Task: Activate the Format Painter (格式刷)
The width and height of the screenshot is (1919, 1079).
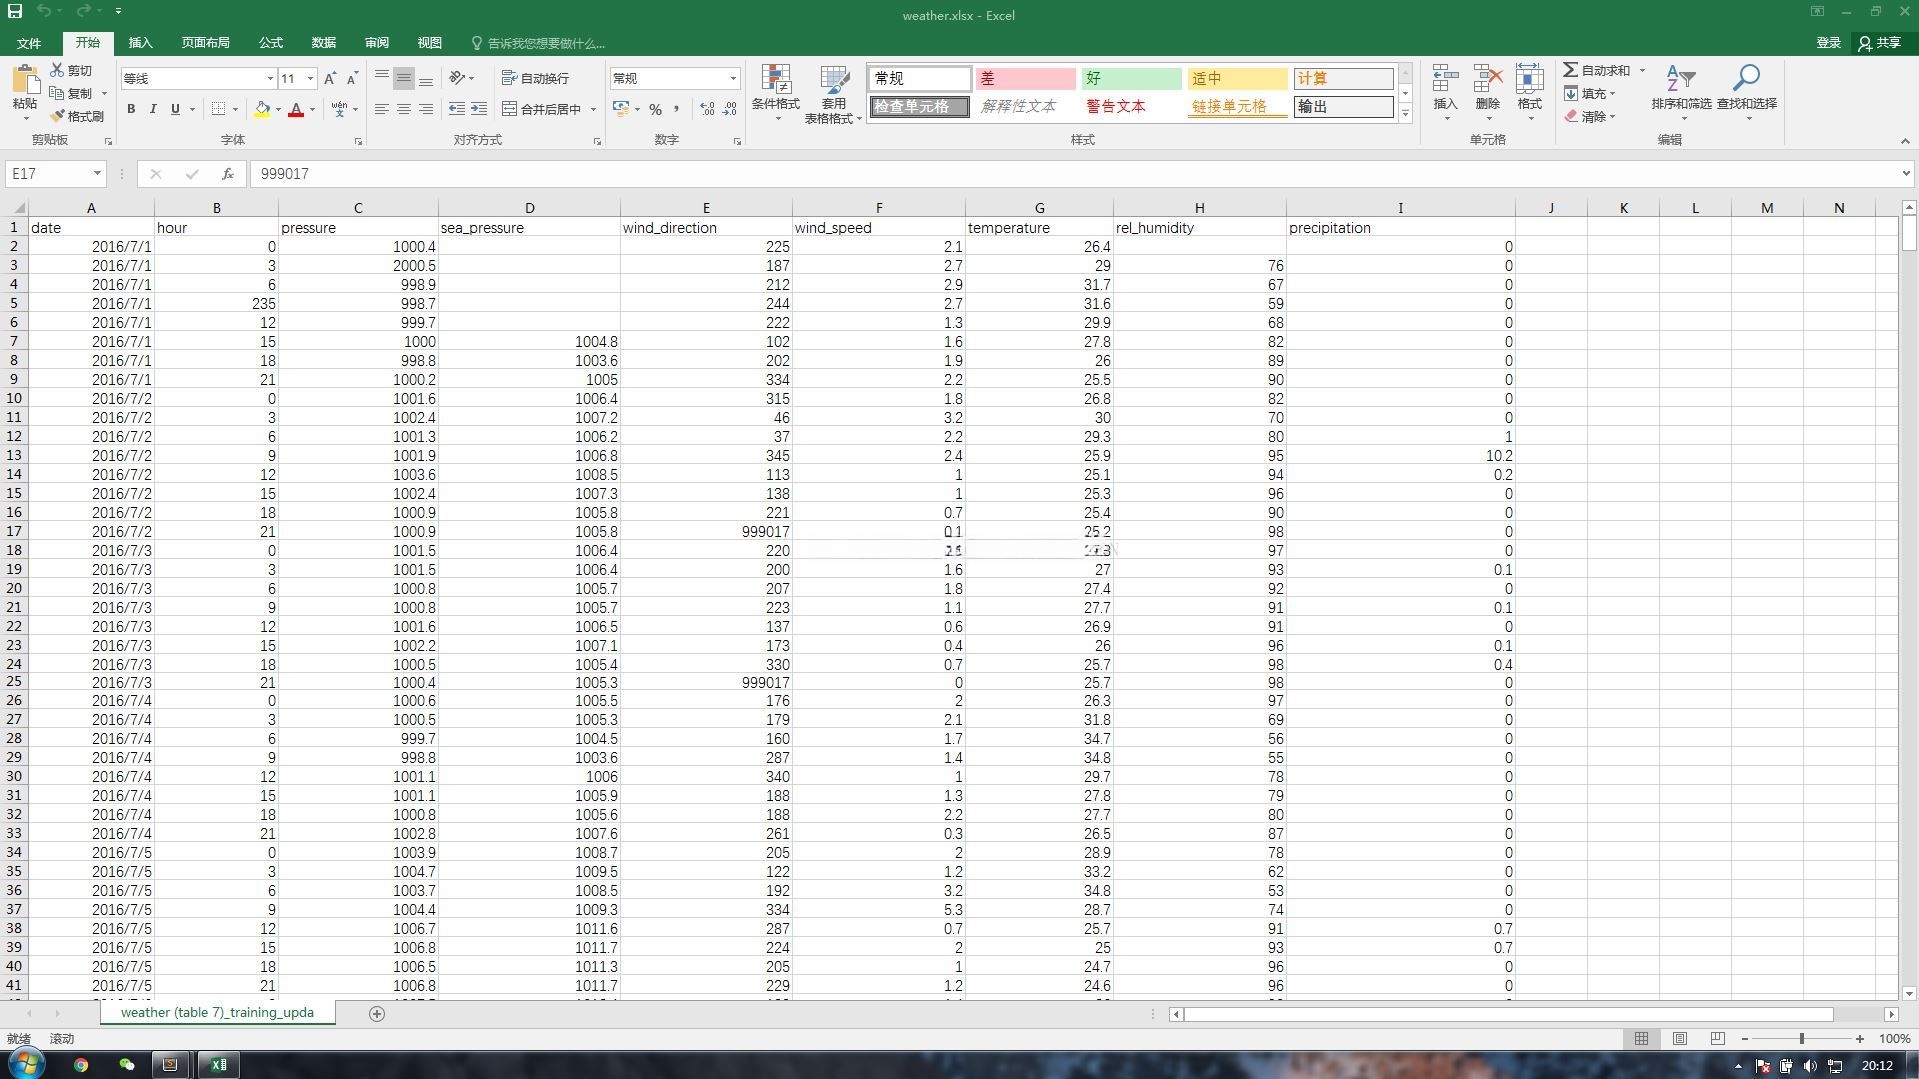Action: tap(77, 116)
